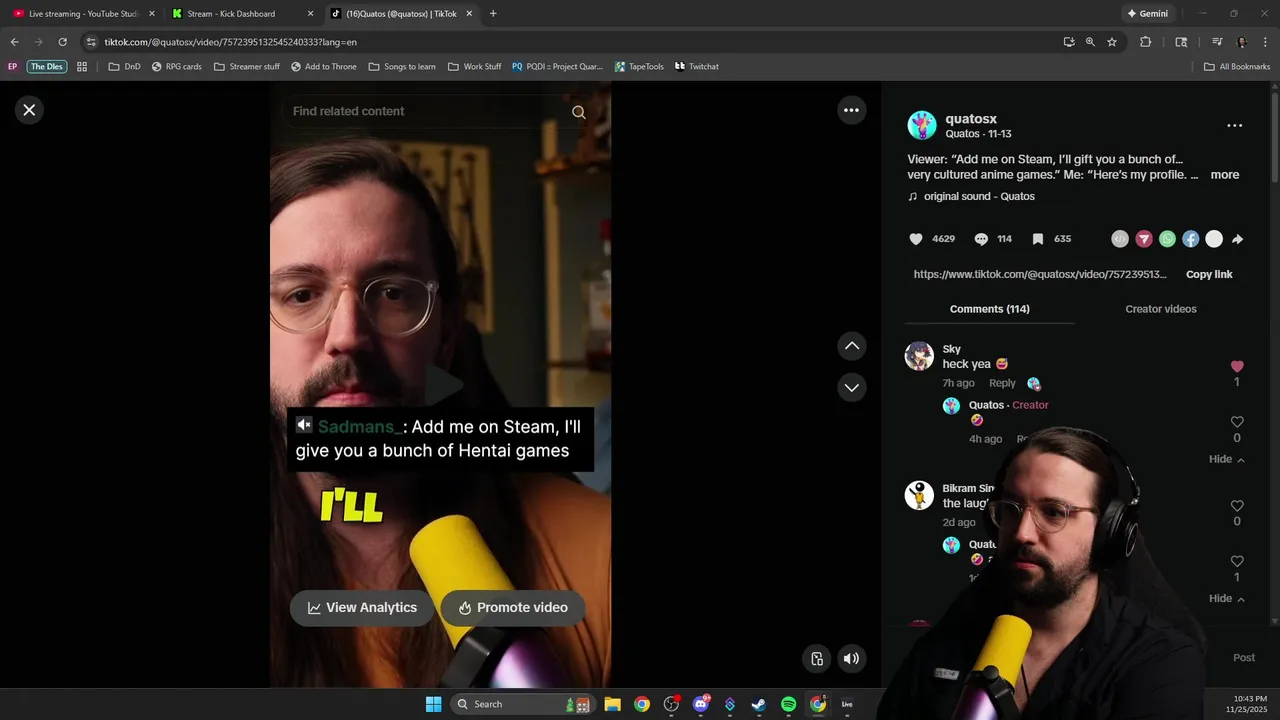
Task: Open the Streamer stuff bookmarks folder
Action: click(247, 67)
